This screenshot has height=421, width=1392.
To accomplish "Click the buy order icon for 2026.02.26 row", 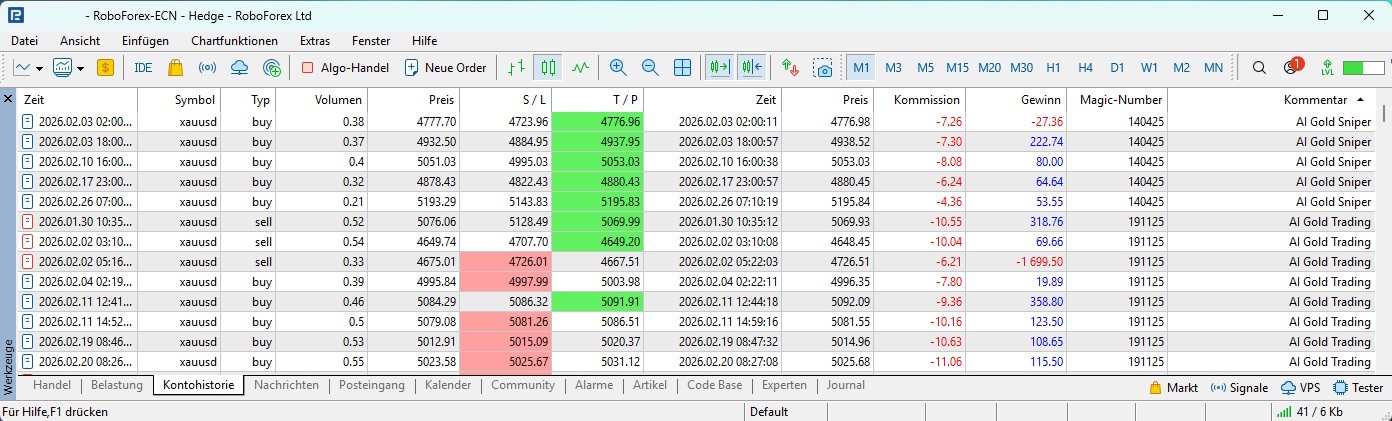I will pyautogui.click(x=28, y=201).
